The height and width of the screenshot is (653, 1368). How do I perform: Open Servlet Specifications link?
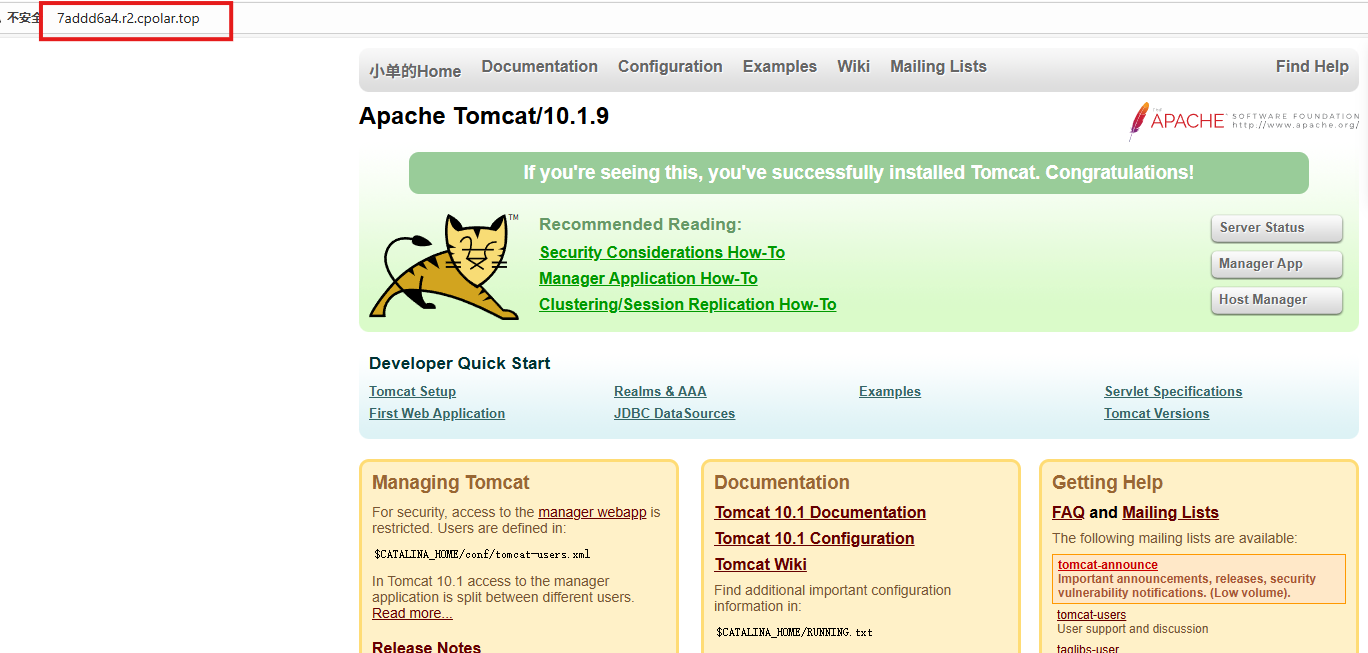tap(1173, 392)
